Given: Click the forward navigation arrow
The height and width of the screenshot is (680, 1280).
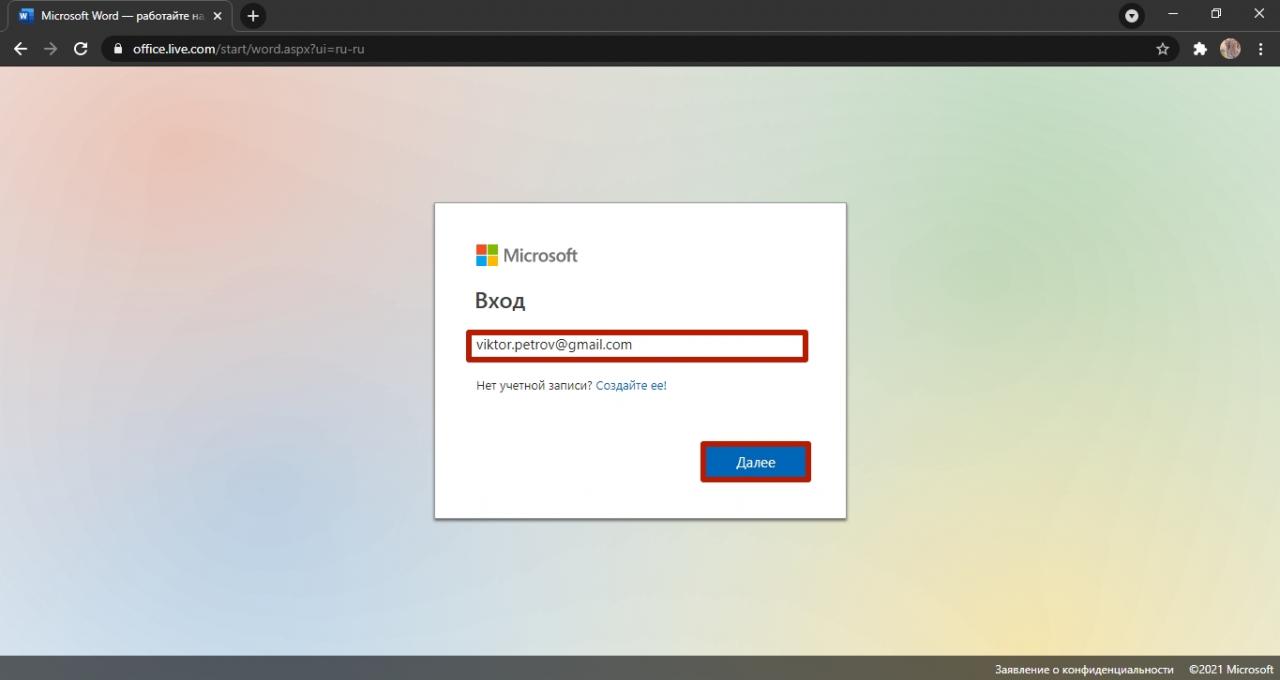Looking at the screenshot, I should point(51,49).
